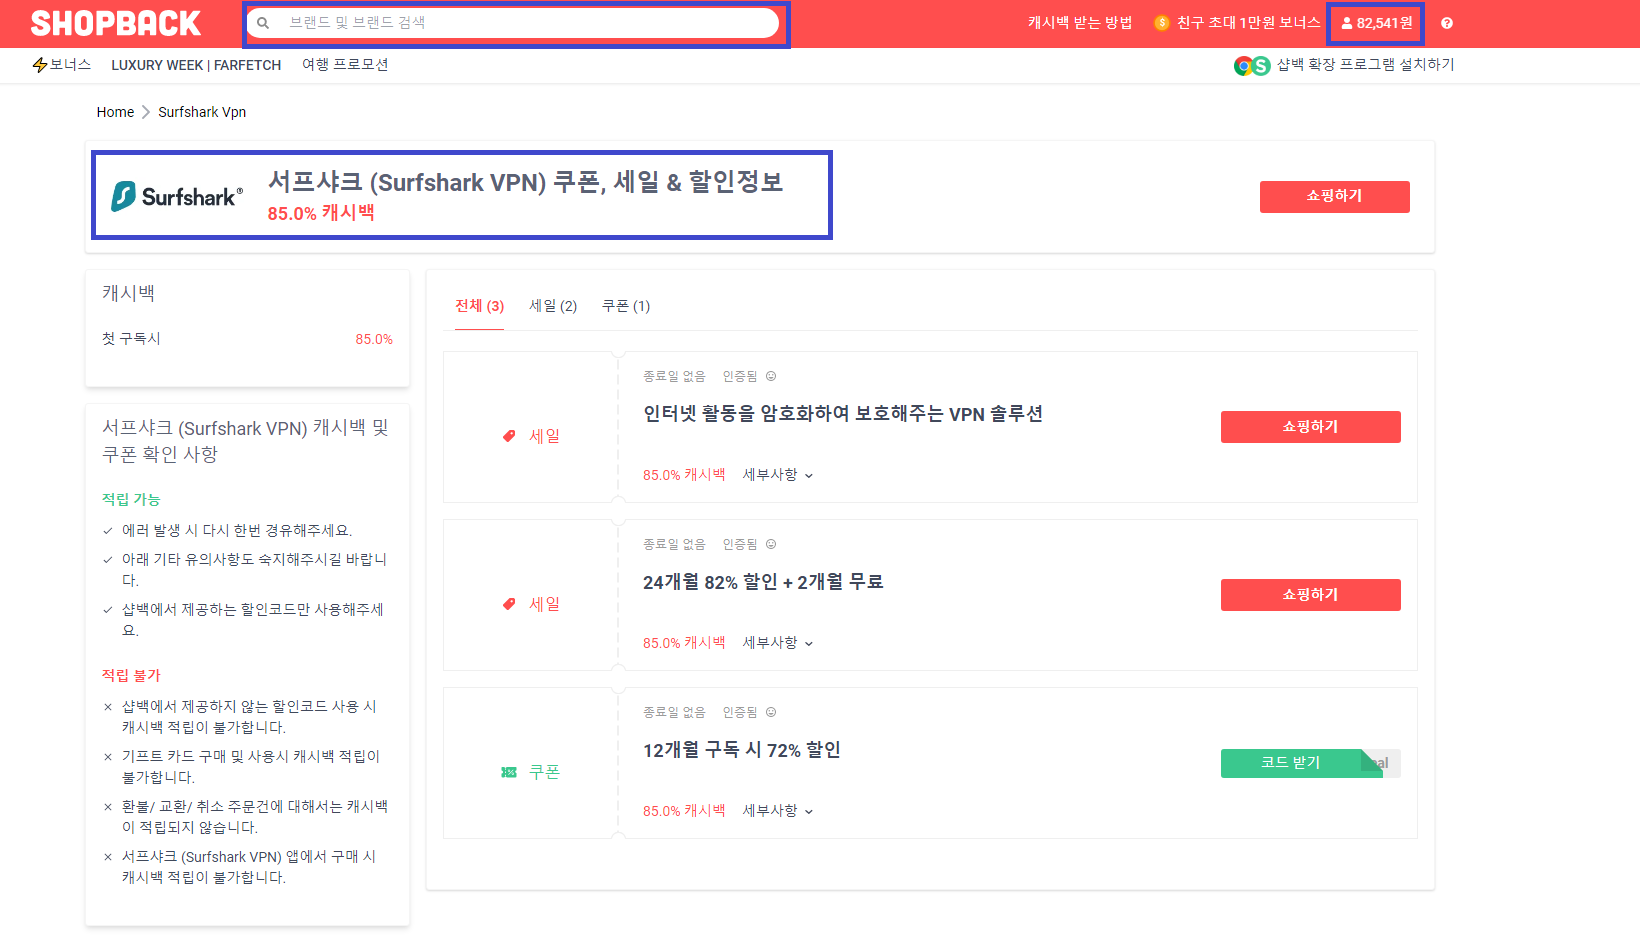Click the 적립 불가 heading
This screenshot has width=1640, height=937.
point(131,675)
